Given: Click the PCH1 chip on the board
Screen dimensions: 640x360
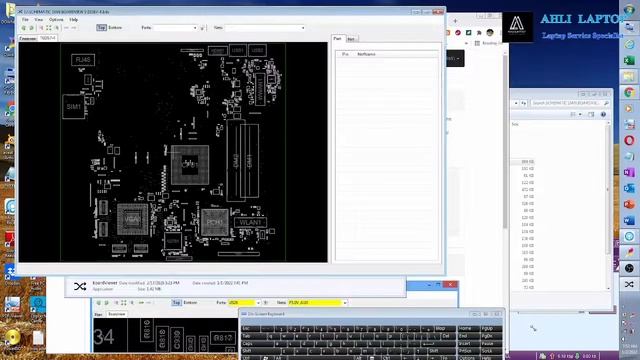Looking at the screenshot, I should [215, 222].
